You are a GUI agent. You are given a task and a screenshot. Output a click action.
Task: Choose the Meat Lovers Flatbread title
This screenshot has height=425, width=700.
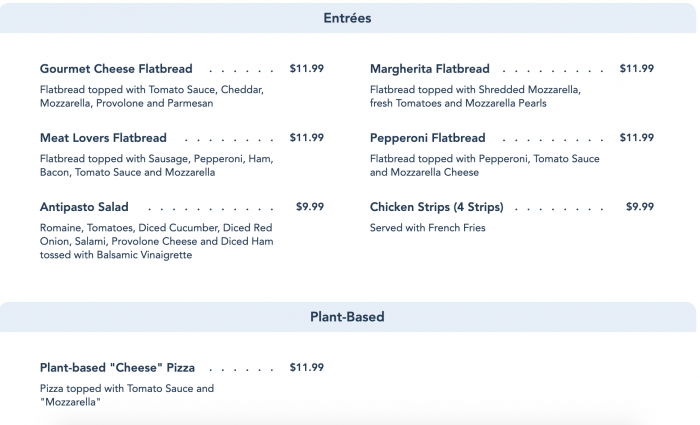coord(103,138)
